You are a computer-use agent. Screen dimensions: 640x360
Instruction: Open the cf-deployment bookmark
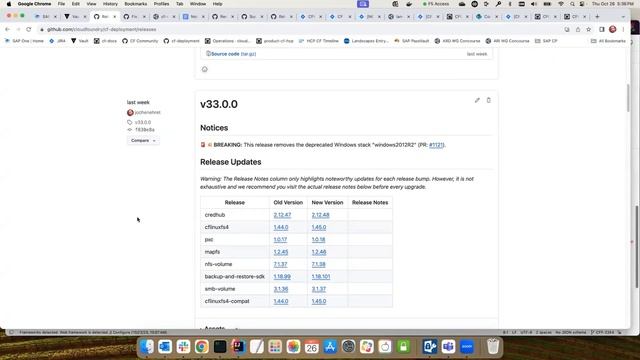(x=182, y=41)
